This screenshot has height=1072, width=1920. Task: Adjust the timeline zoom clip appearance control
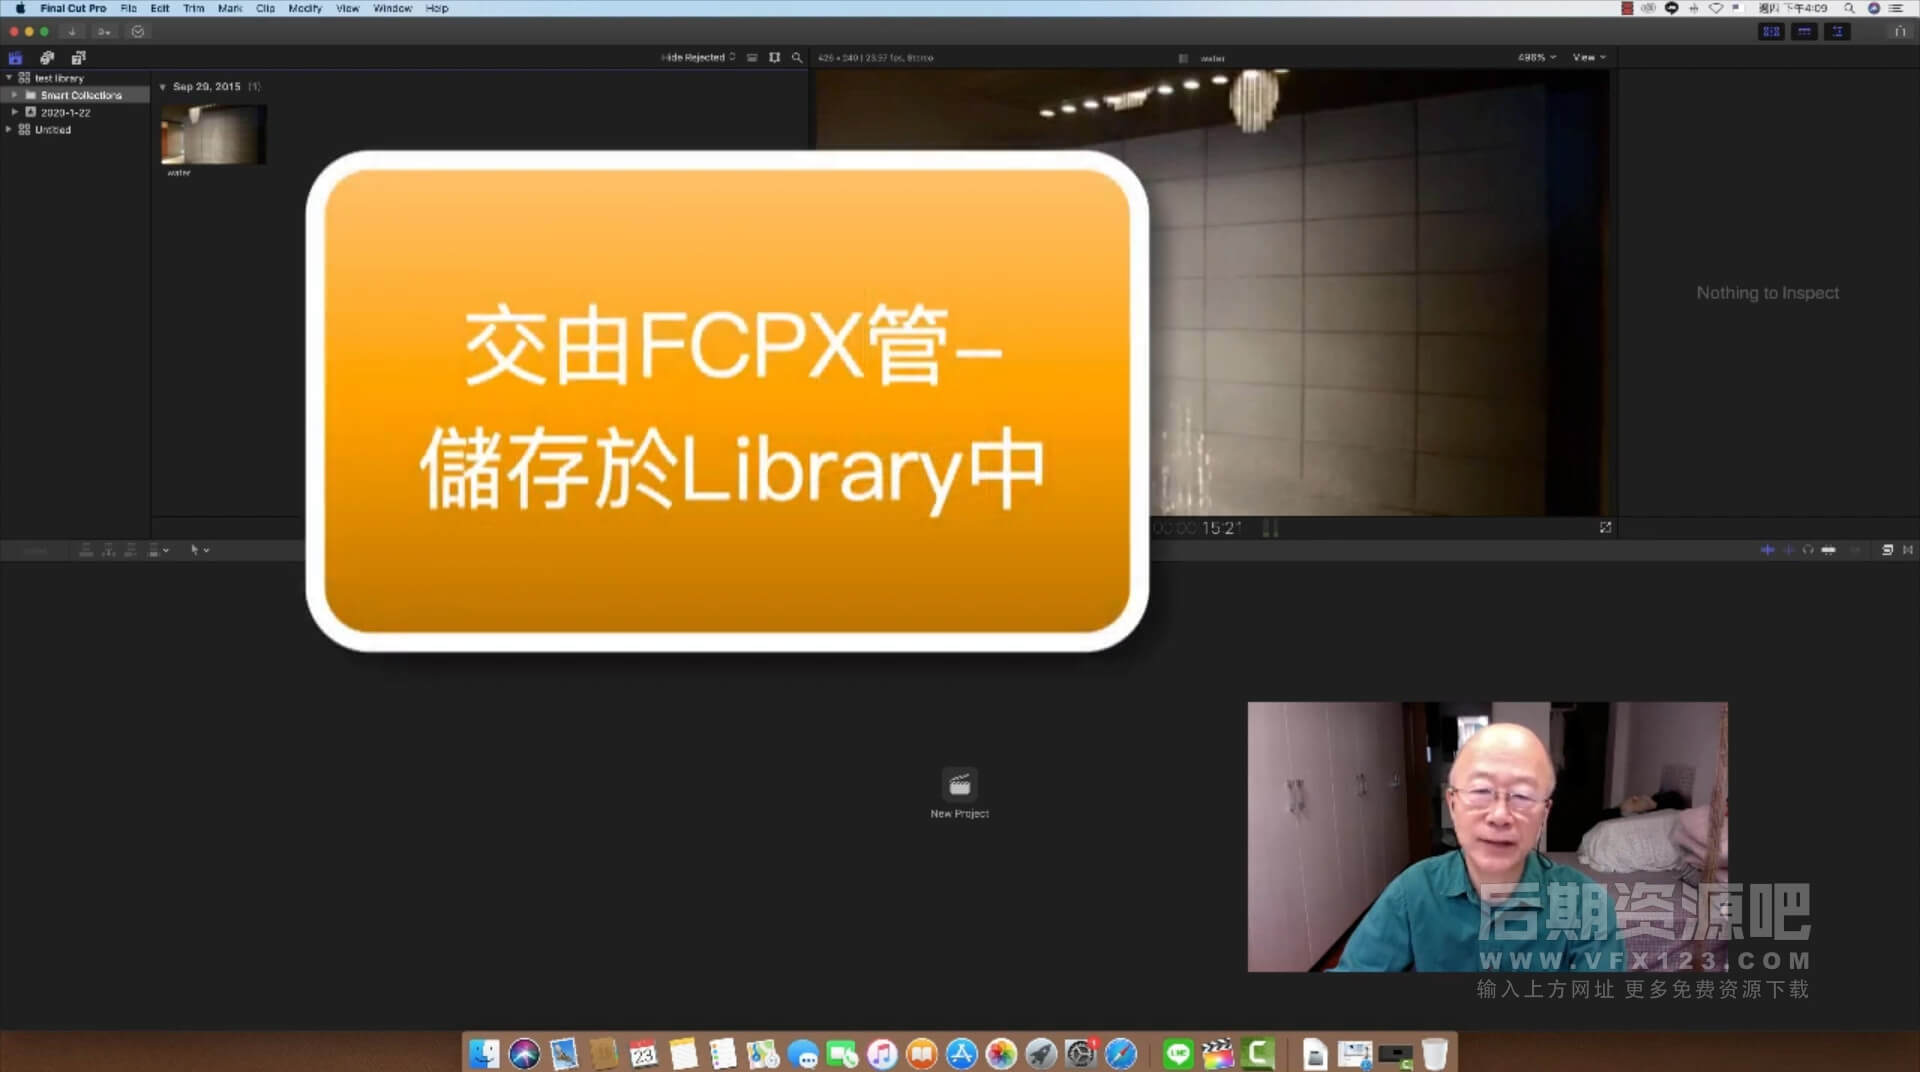coord(1856,550)
